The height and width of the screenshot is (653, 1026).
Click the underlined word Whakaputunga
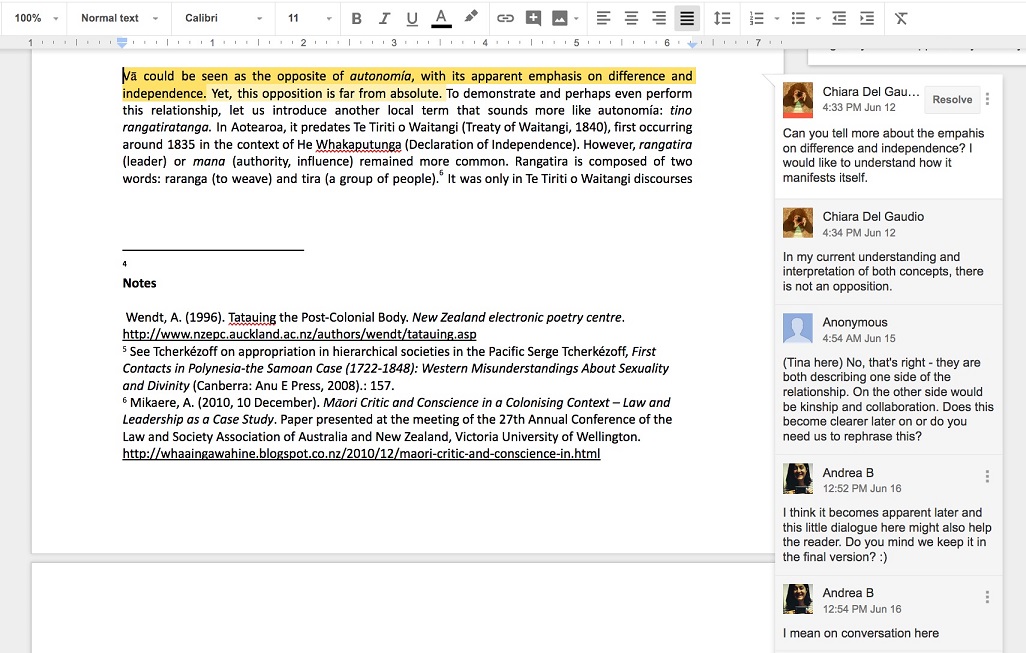click(359, 145)
